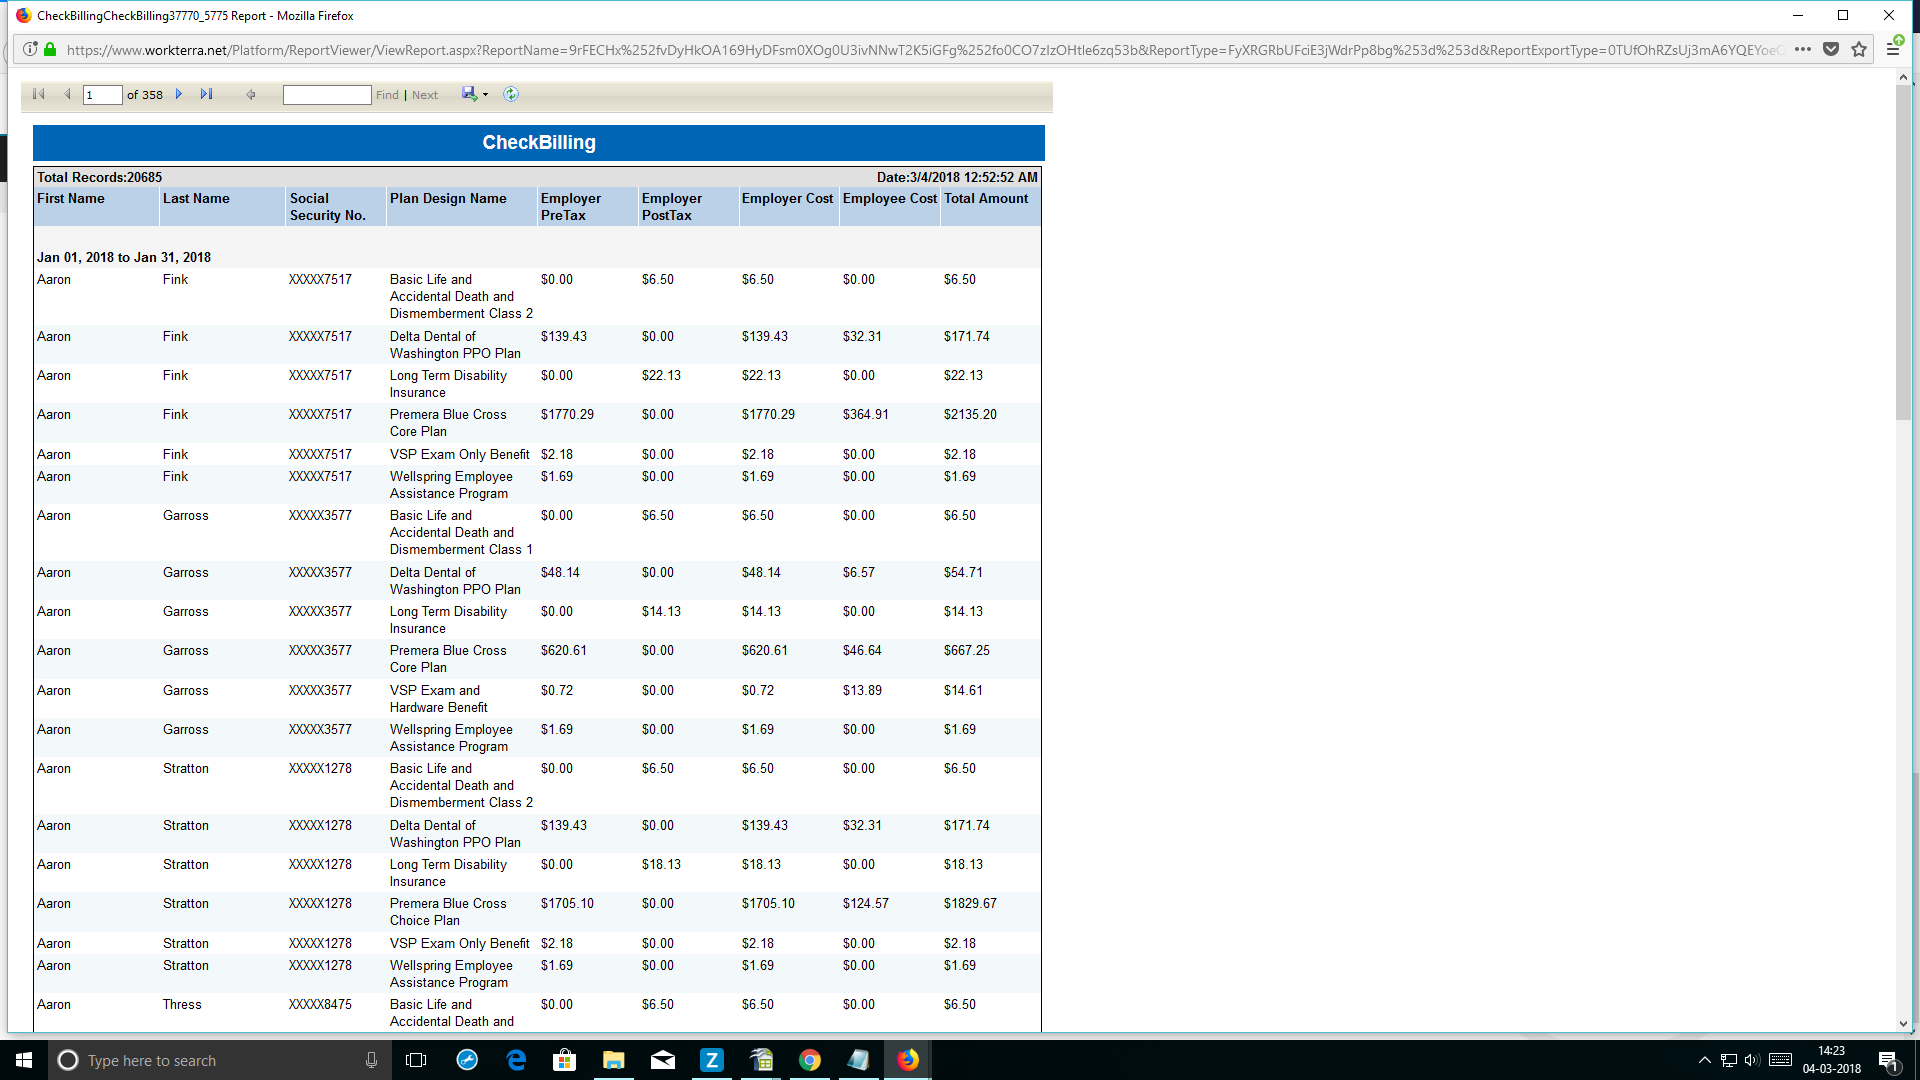The image size is (1920, 1080).
Task: Select Premera Blue Cross Choice Plan
Action: point(448,912)
